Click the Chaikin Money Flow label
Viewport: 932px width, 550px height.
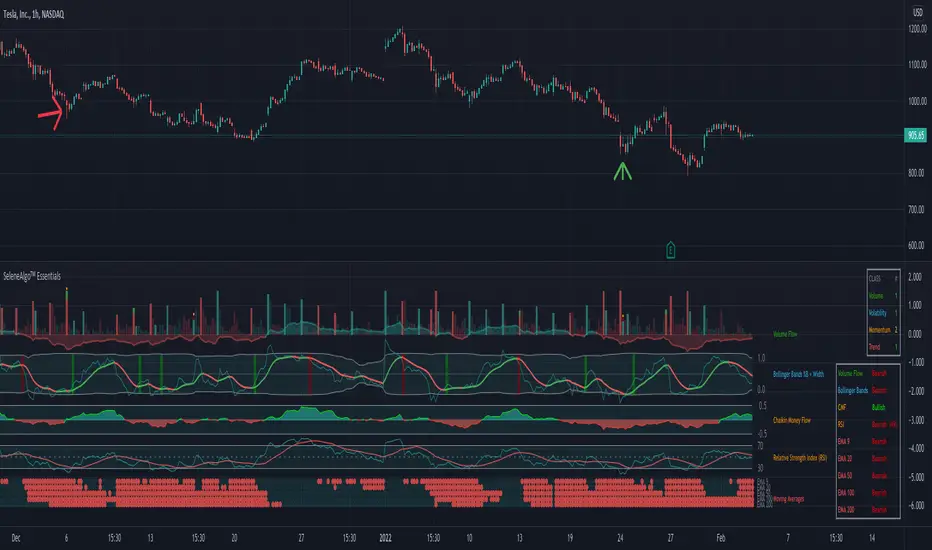pos(791,420)
